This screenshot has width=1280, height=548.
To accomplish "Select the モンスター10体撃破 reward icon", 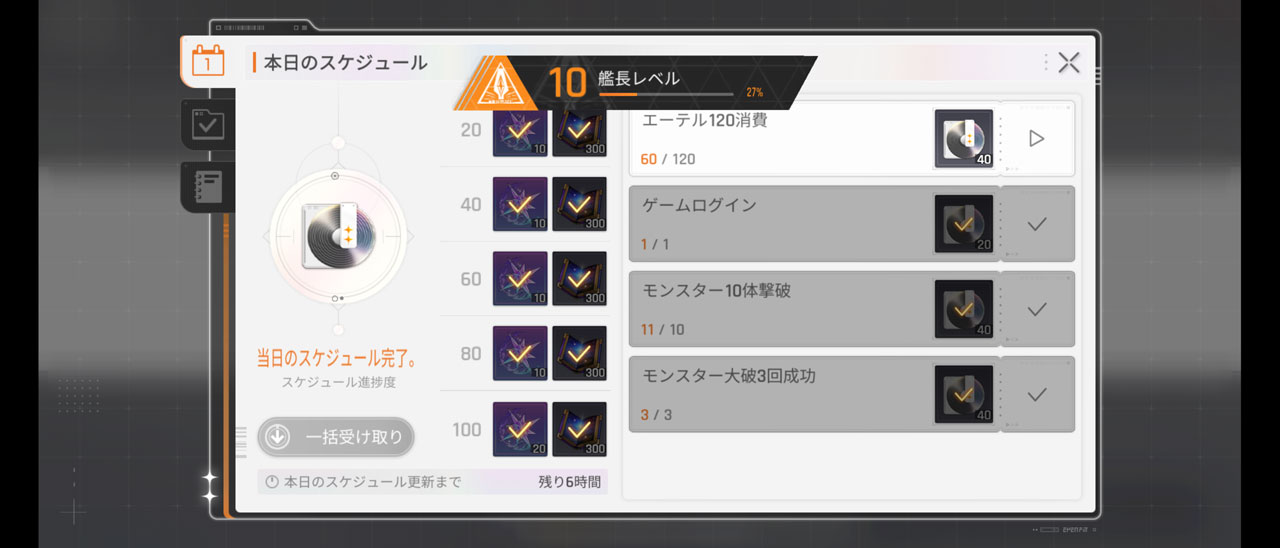I will coord(964,309).
